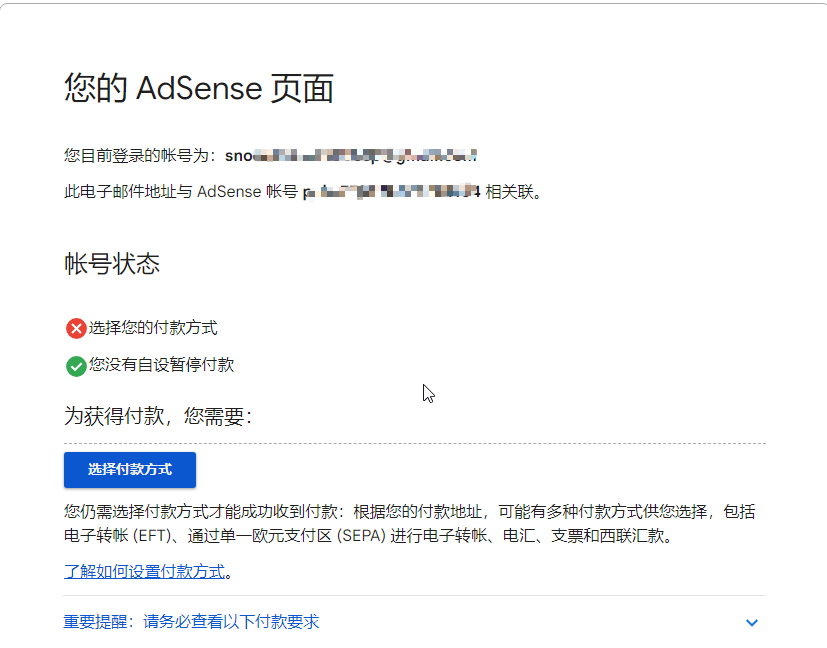
Task: Click the blurred AdSense account ID
Action: [x=392, y=191]
